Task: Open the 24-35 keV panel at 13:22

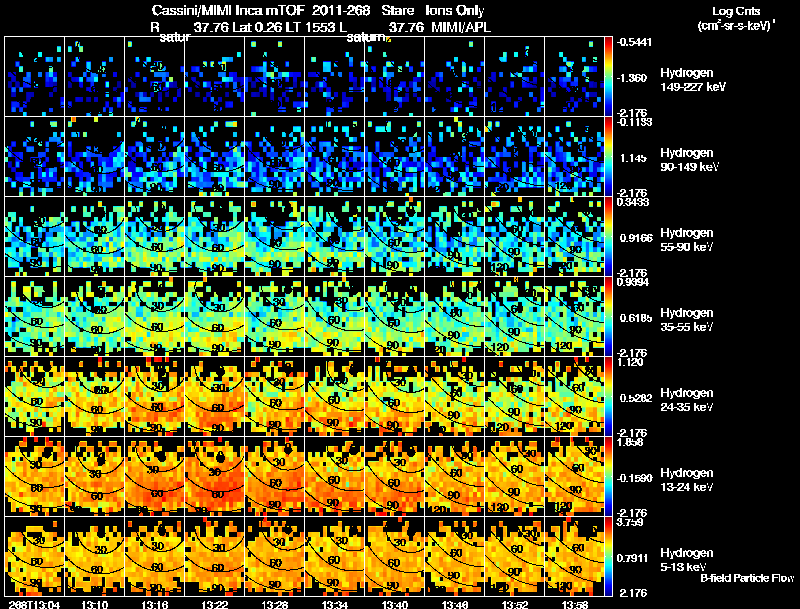Action: point(215,396)
